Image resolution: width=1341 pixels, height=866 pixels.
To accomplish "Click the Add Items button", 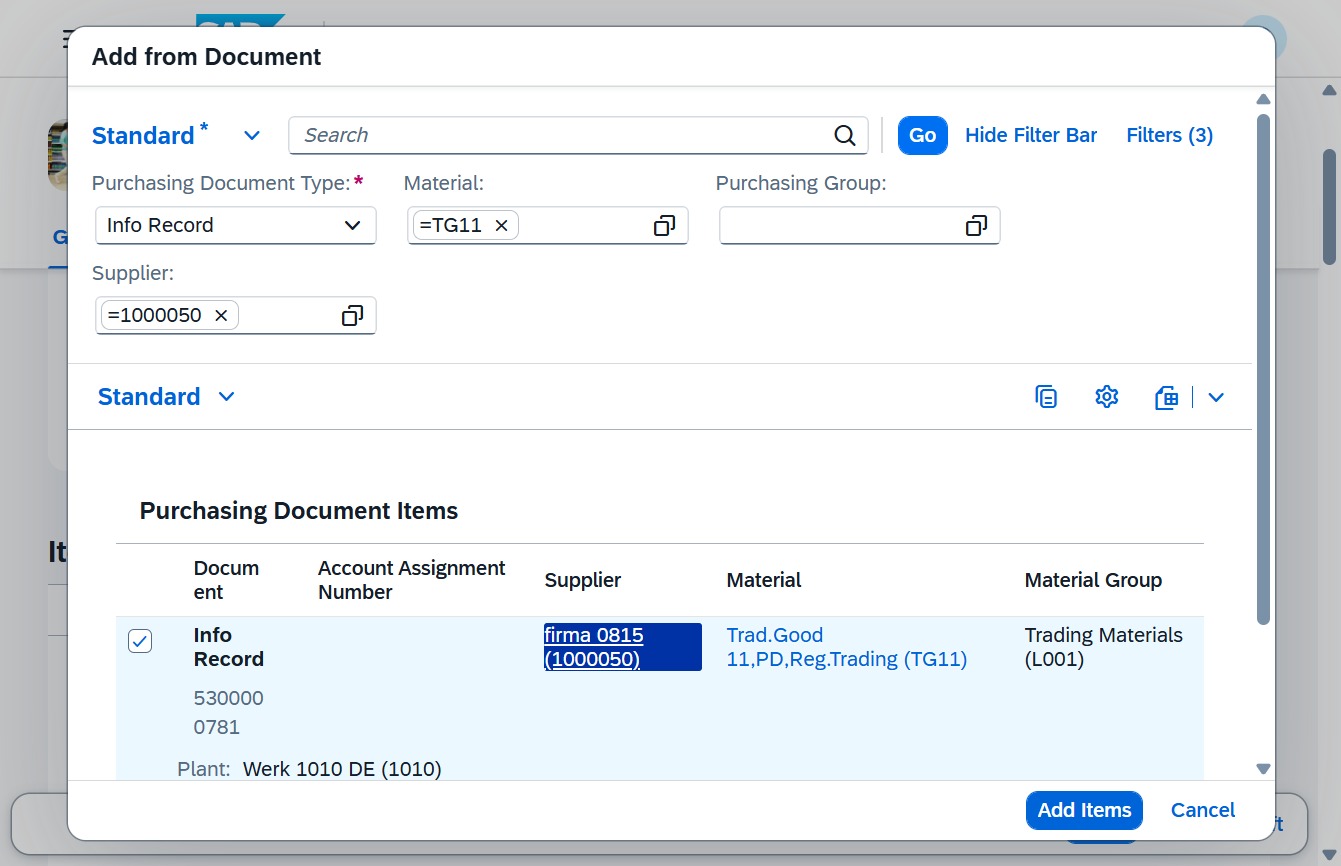I will pyautogui.click(x=1084, y=810).
